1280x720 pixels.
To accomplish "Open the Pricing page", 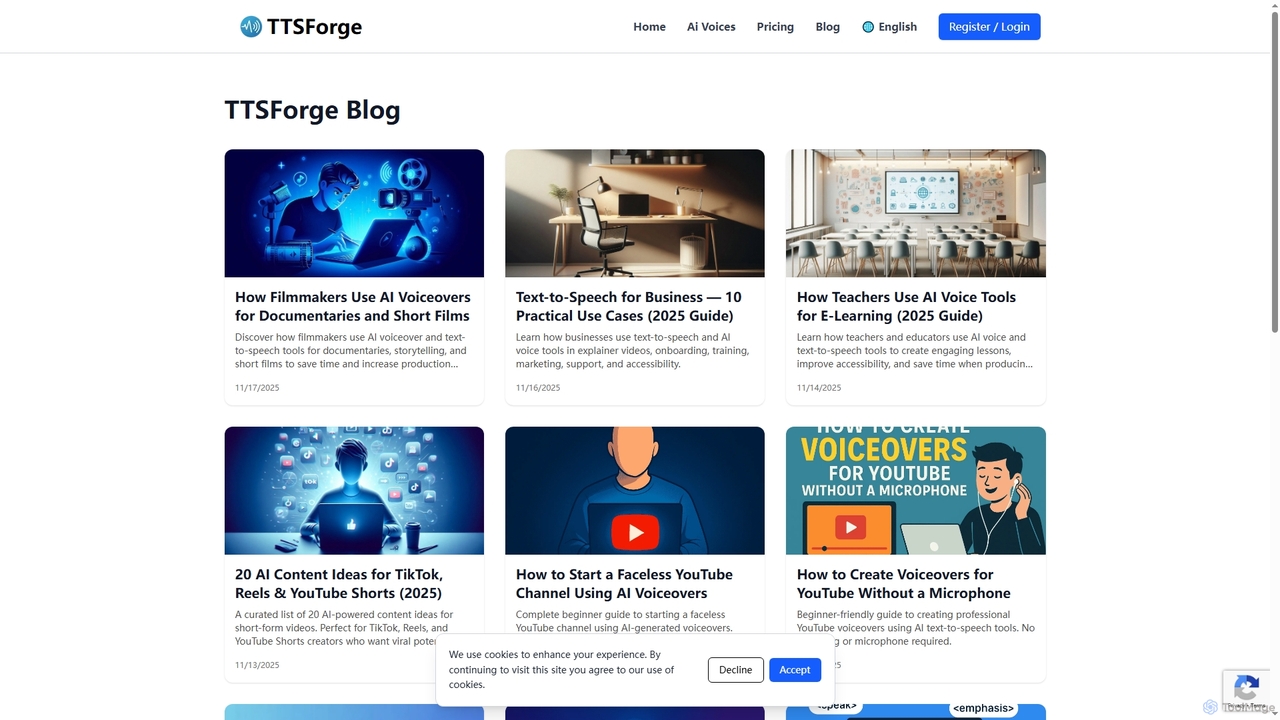I will [x=775, y=27].
